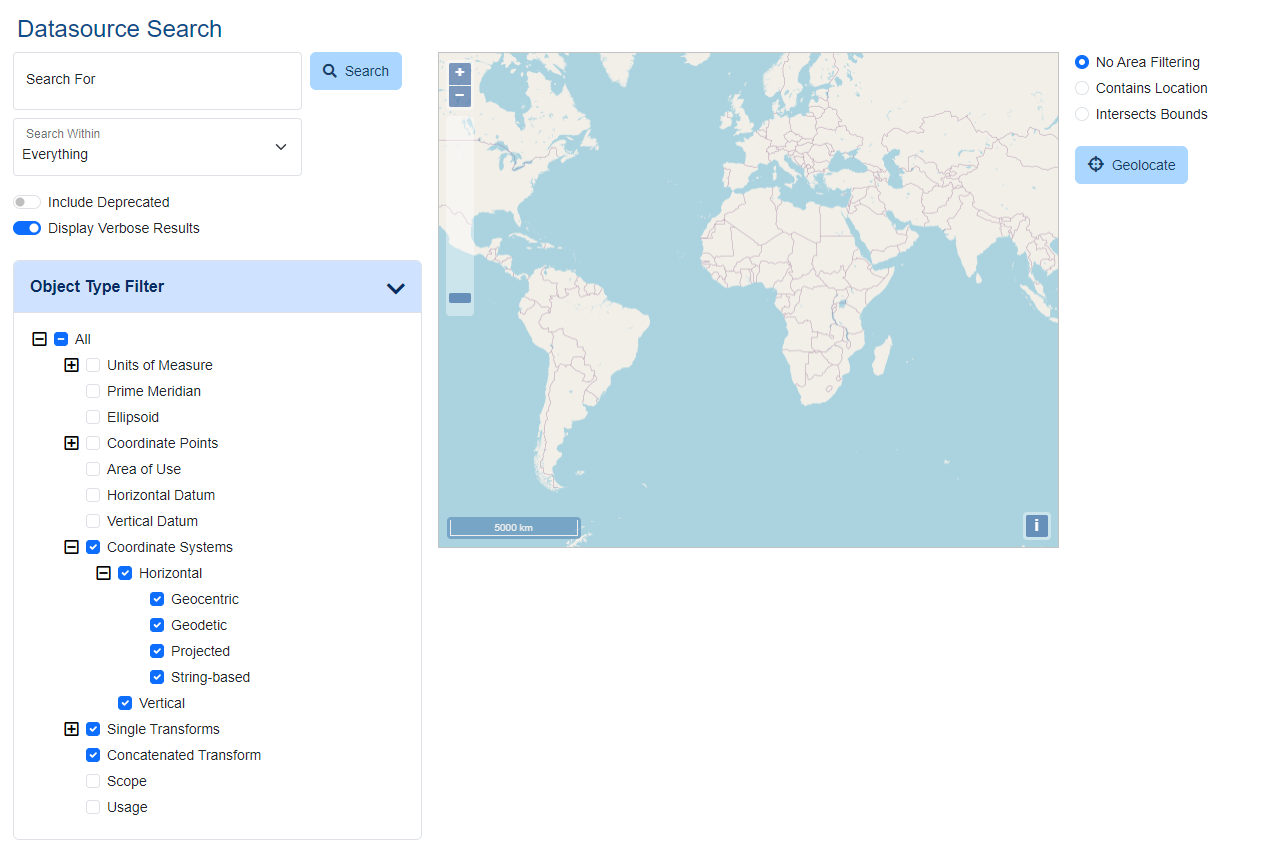Open the Search Within dropdown

click(x=157, y=147)
